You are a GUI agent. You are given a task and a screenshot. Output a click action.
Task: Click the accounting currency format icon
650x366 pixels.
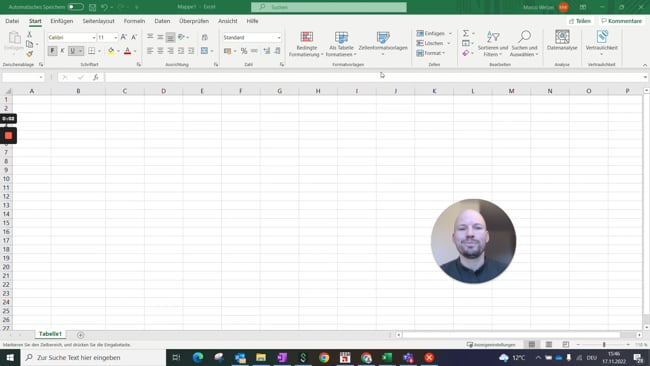point(227,51)
